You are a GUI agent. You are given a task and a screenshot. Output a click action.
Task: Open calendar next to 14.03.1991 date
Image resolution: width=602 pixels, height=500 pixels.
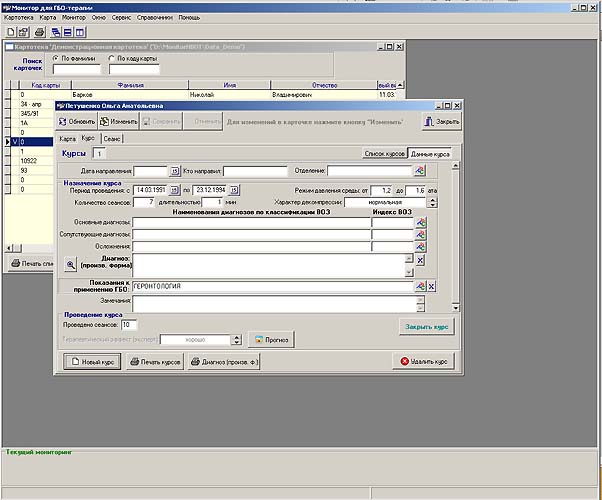point(174,190)
